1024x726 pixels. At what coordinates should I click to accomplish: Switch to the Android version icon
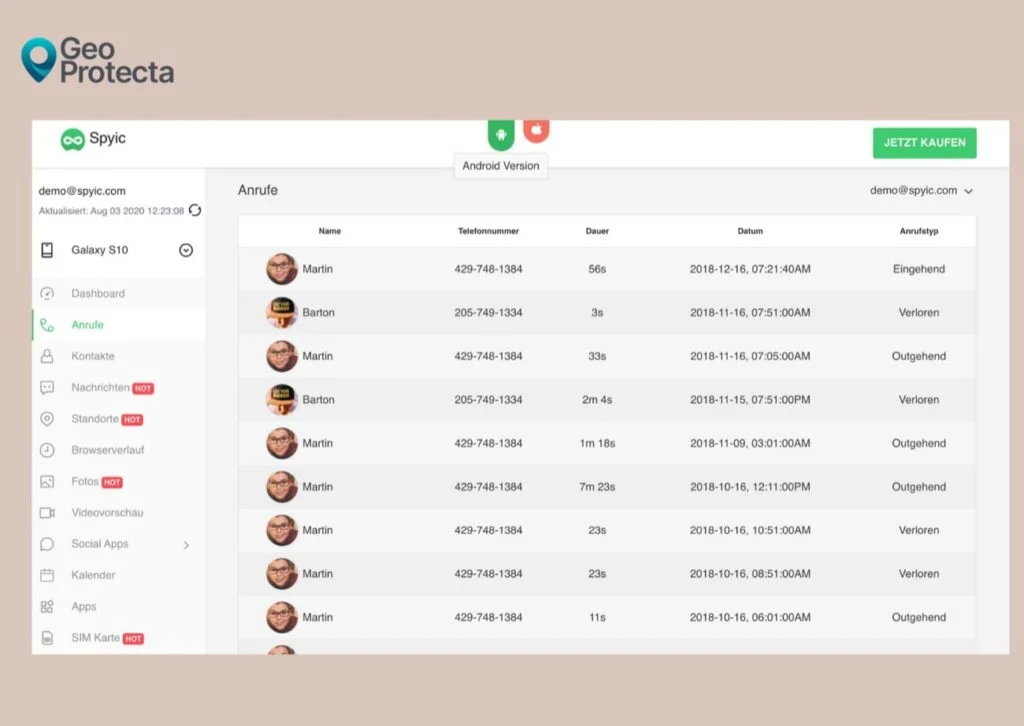click(x=501, y=134)
